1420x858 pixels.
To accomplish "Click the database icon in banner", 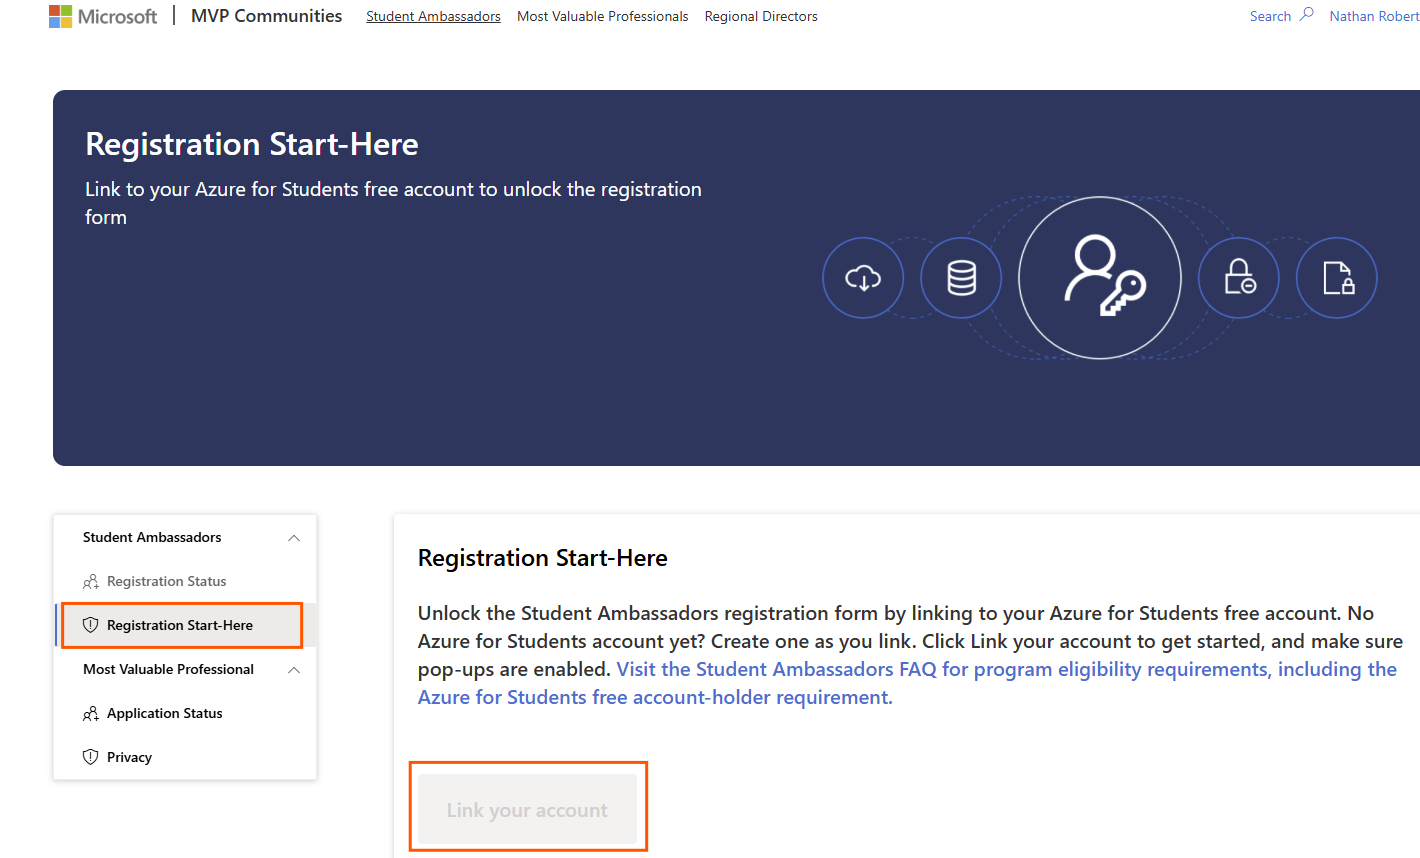I will (x=961, y=278).
